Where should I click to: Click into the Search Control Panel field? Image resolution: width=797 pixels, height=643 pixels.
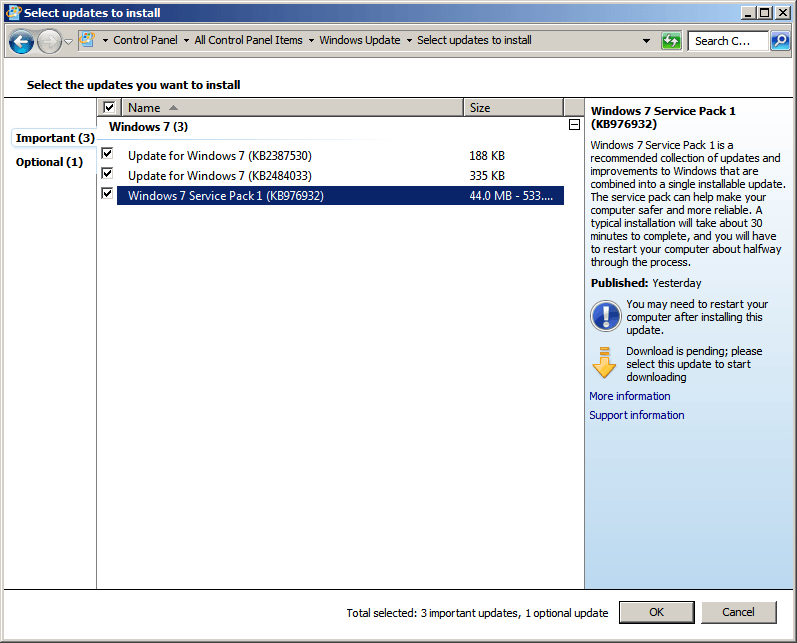(726, 41)
